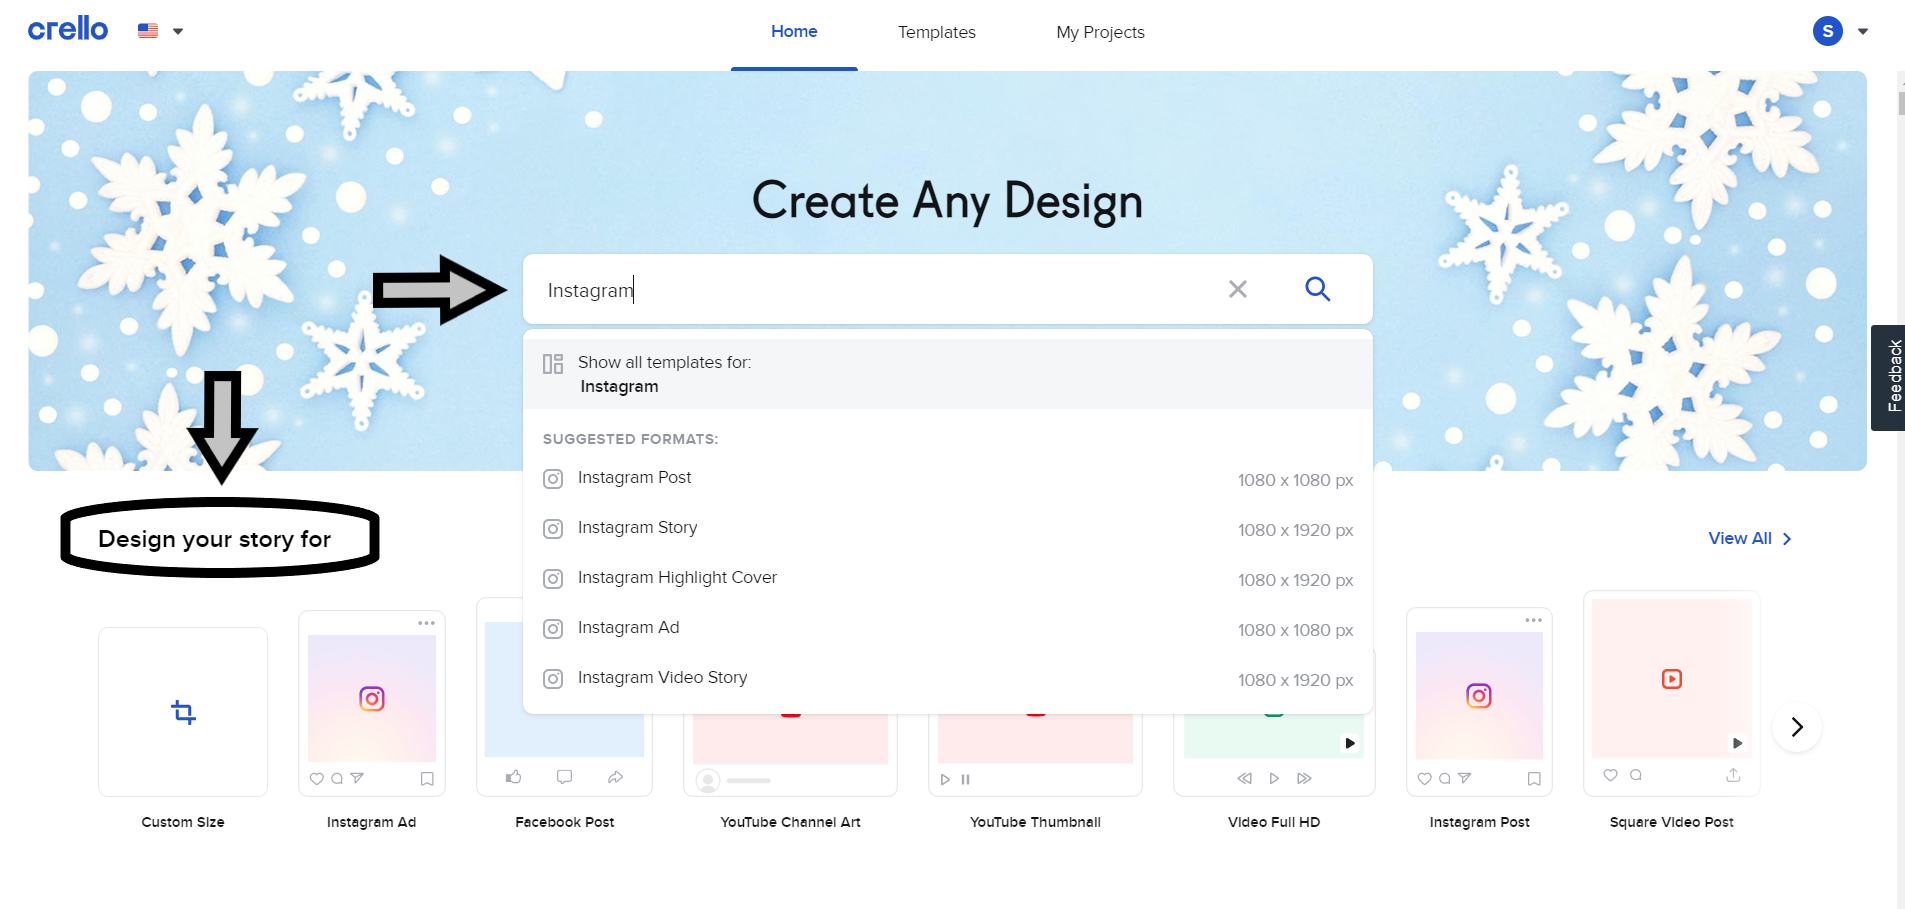Click three-dots on Instagram Ad card

[x=426, y=623]
